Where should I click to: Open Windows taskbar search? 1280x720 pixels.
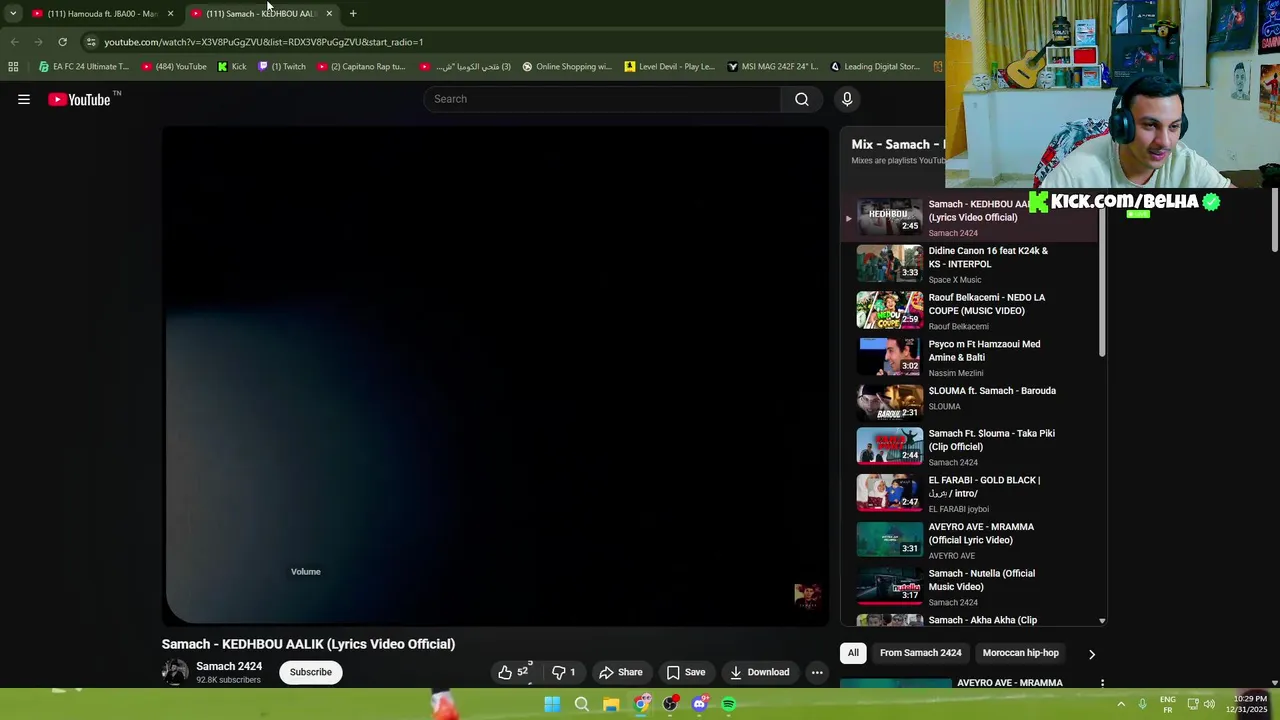click(581, 704)
